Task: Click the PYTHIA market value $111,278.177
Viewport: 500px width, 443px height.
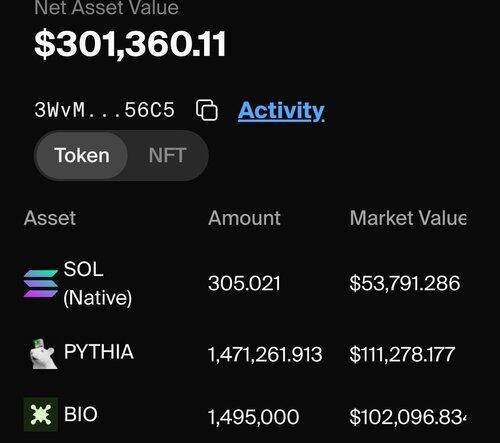Action: (x=402, y=354)
